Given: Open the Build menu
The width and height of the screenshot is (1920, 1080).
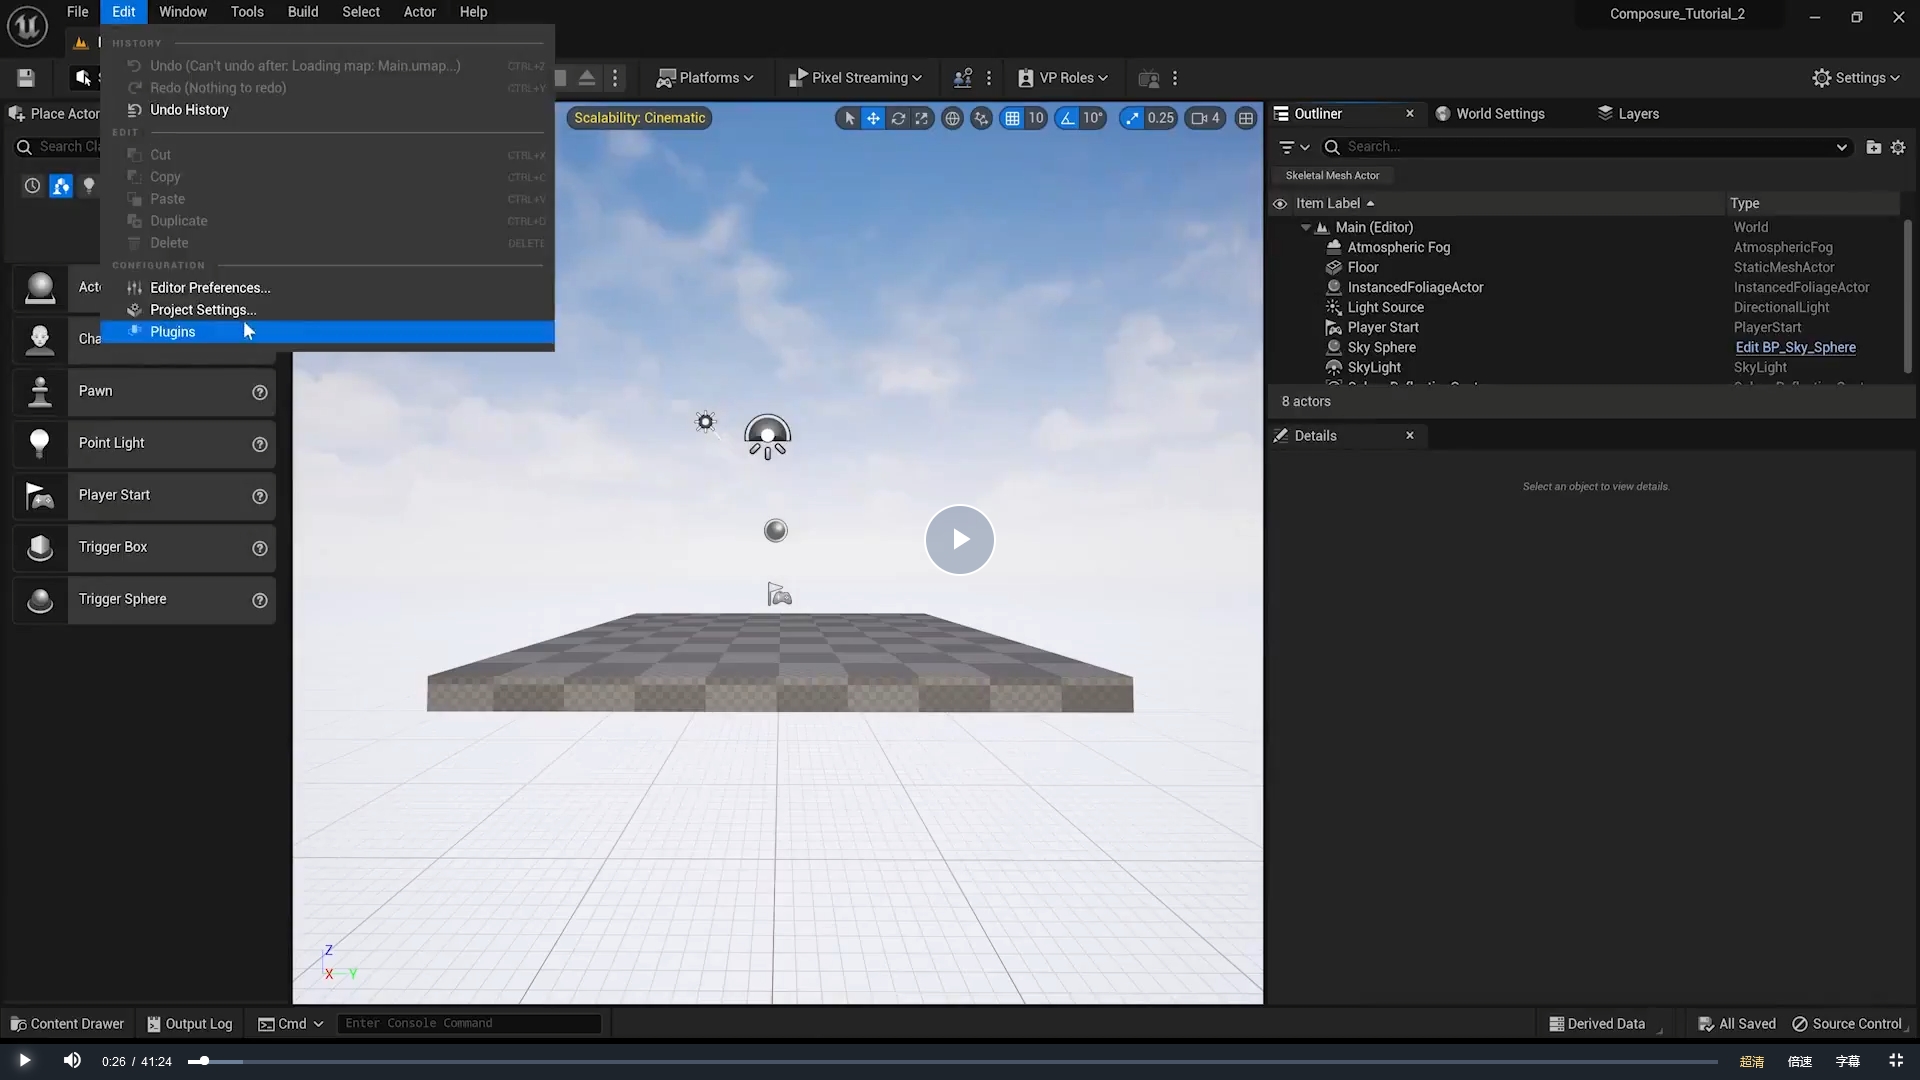Looking at the screenshot, I should click(303, 12).
